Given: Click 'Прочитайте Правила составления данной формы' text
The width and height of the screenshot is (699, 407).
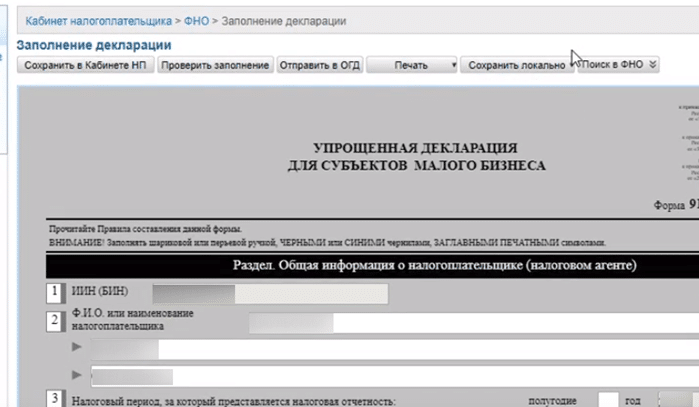Looking at the screenshot, I should (145, 229).
